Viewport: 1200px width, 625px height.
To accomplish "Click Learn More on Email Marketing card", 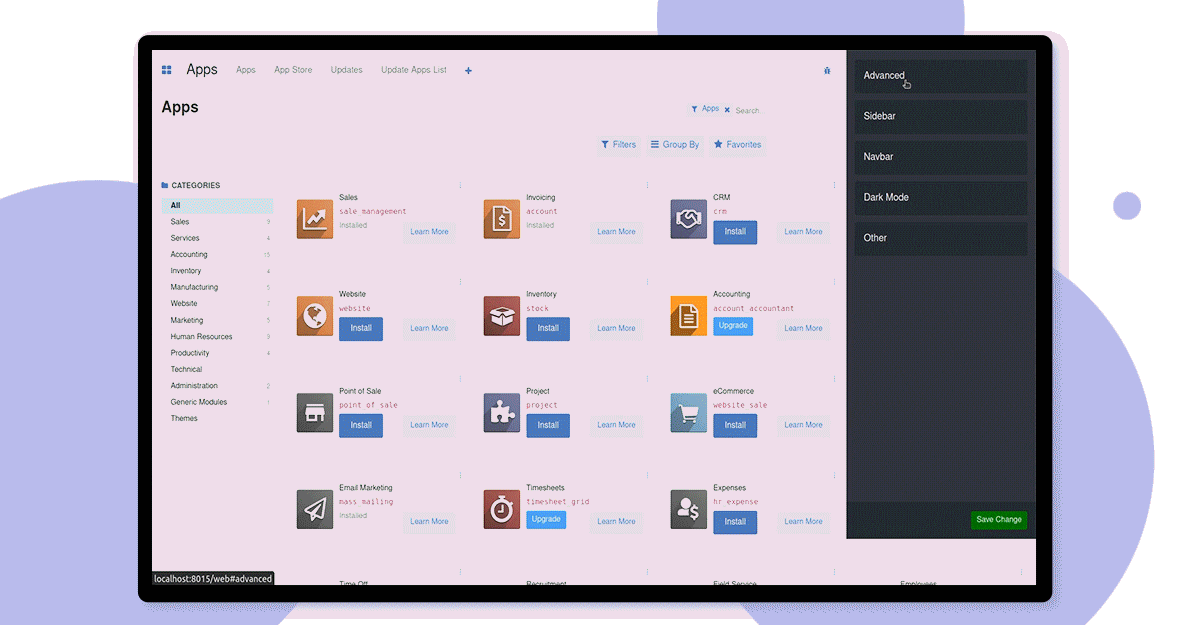I will (x=429, y=522).
